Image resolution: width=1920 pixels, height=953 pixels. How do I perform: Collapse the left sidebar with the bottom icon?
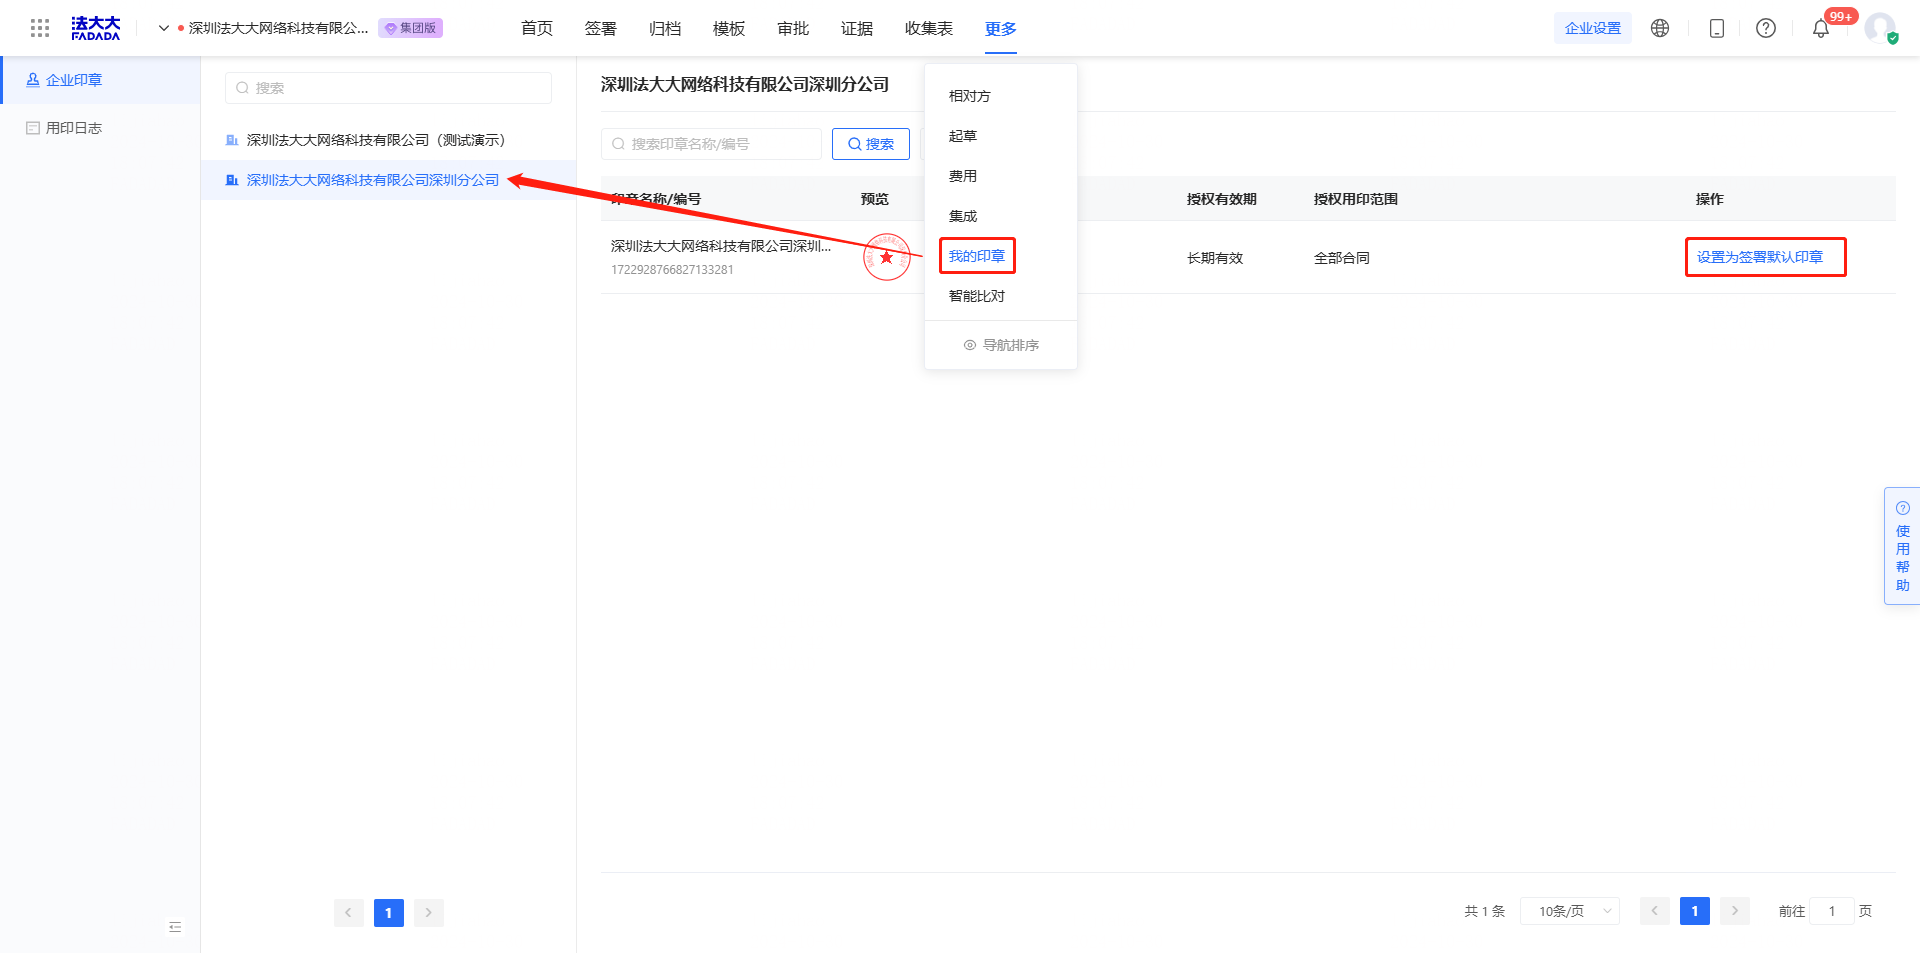coord(175,927)
